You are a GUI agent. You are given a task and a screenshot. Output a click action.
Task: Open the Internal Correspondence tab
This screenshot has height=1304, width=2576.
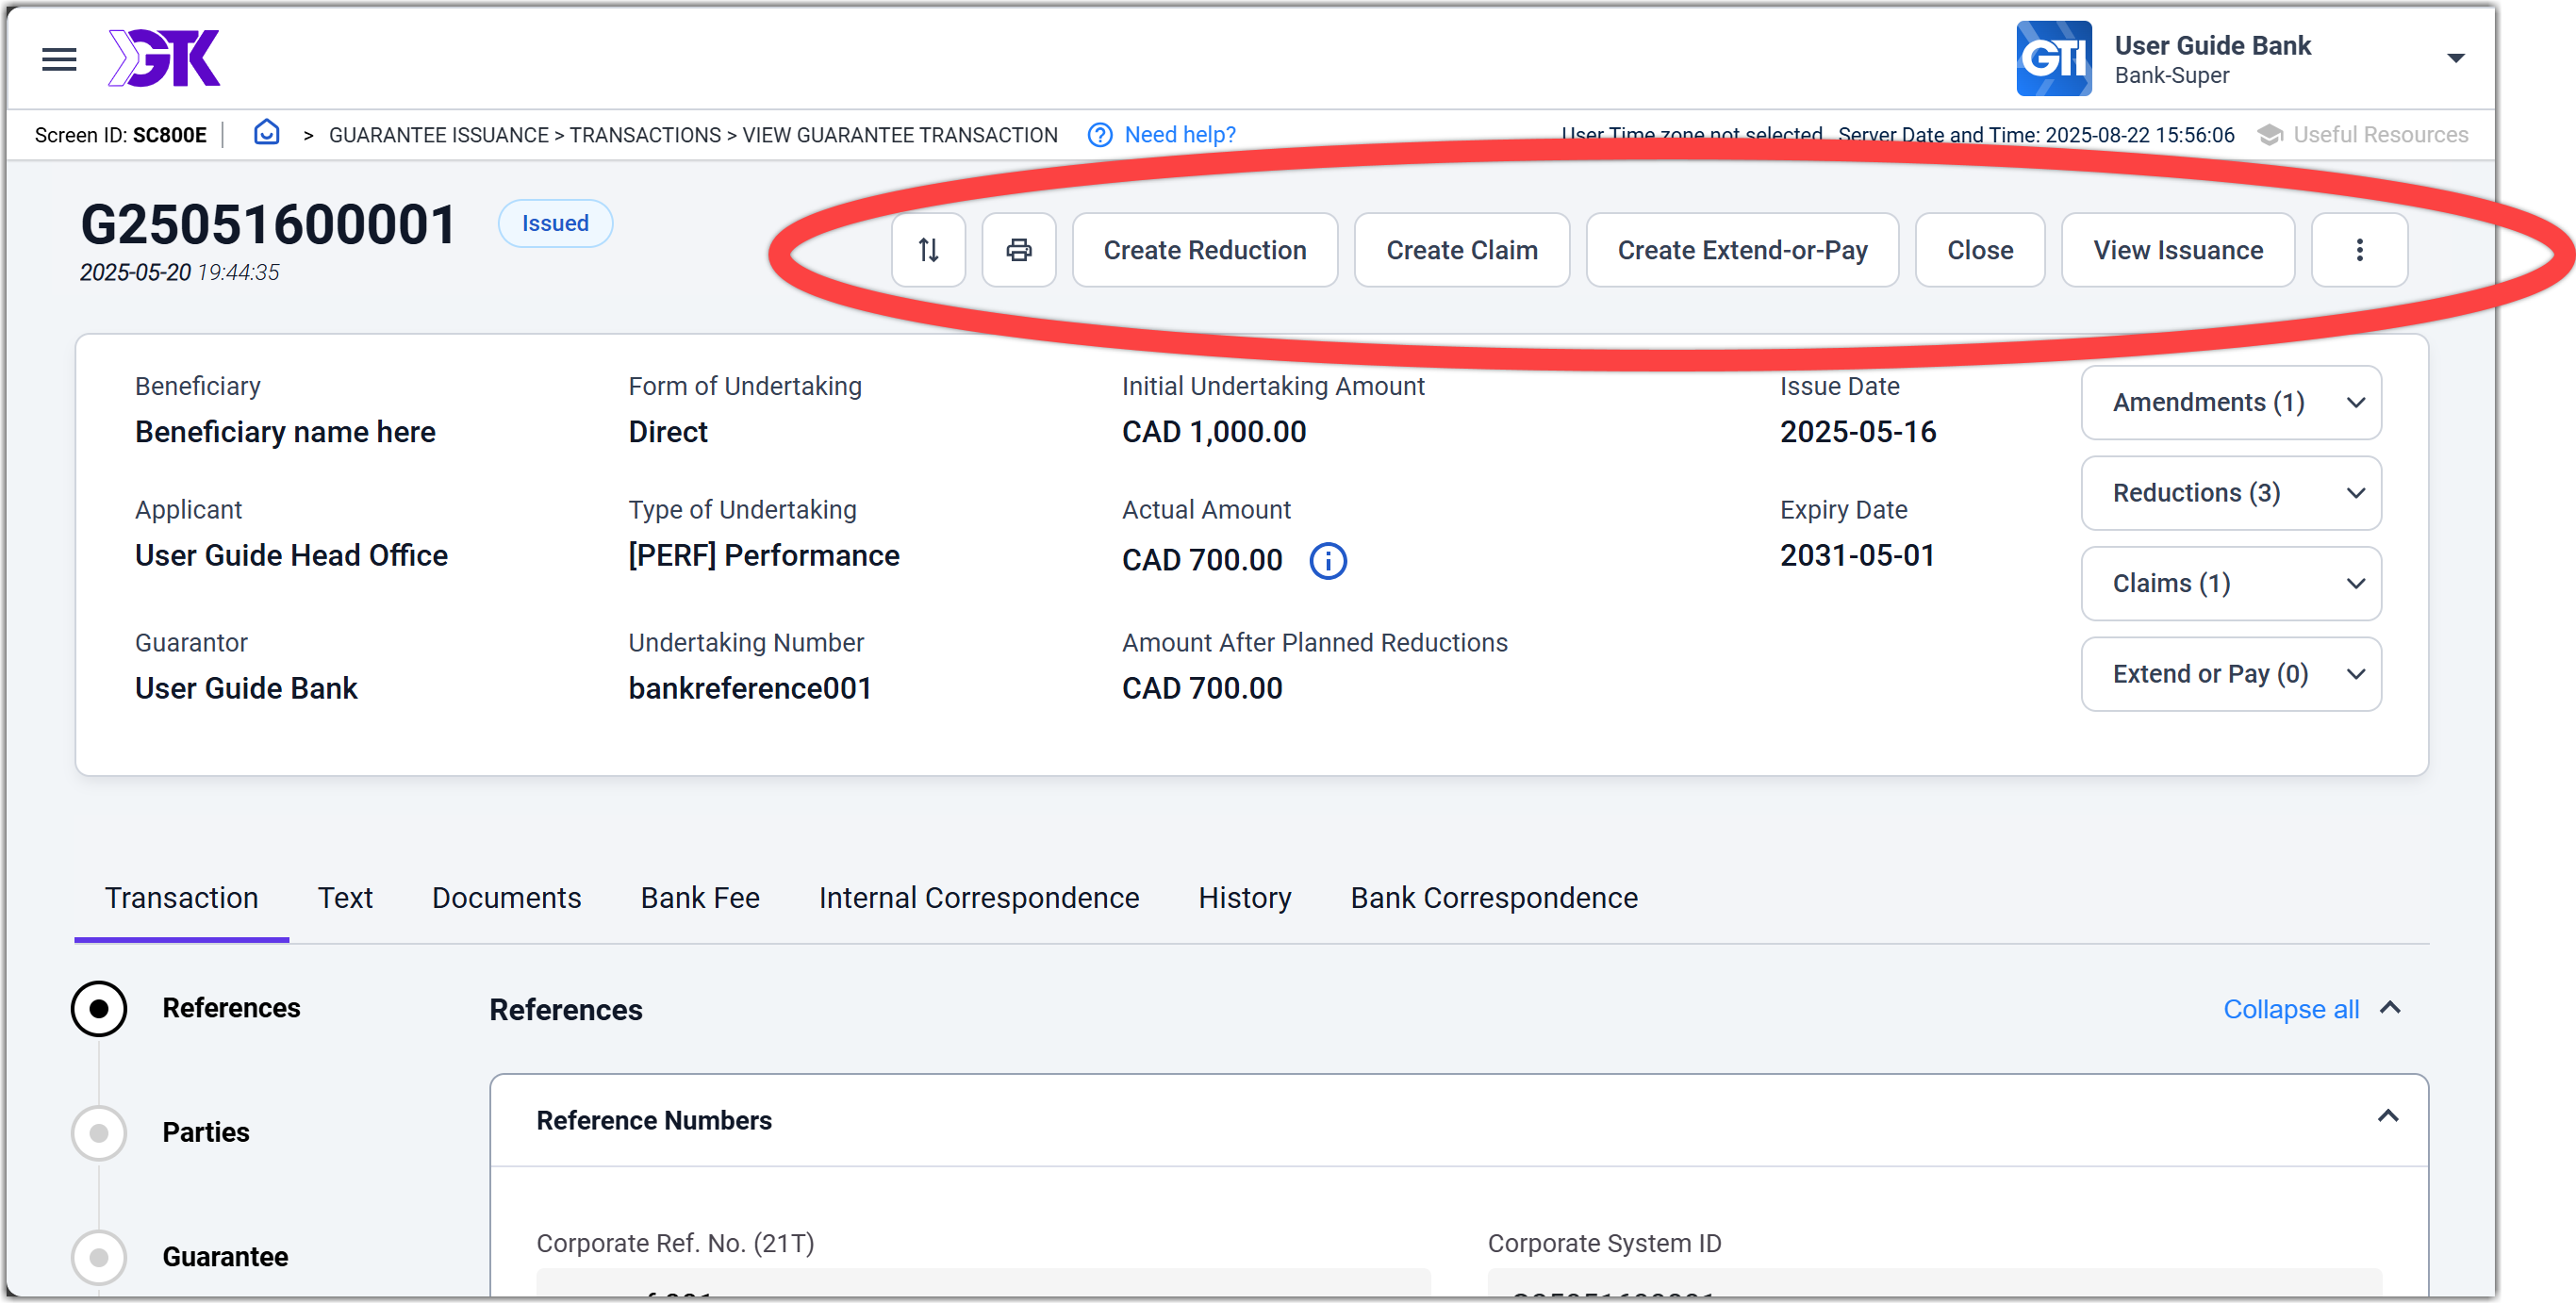pos(979,898)
